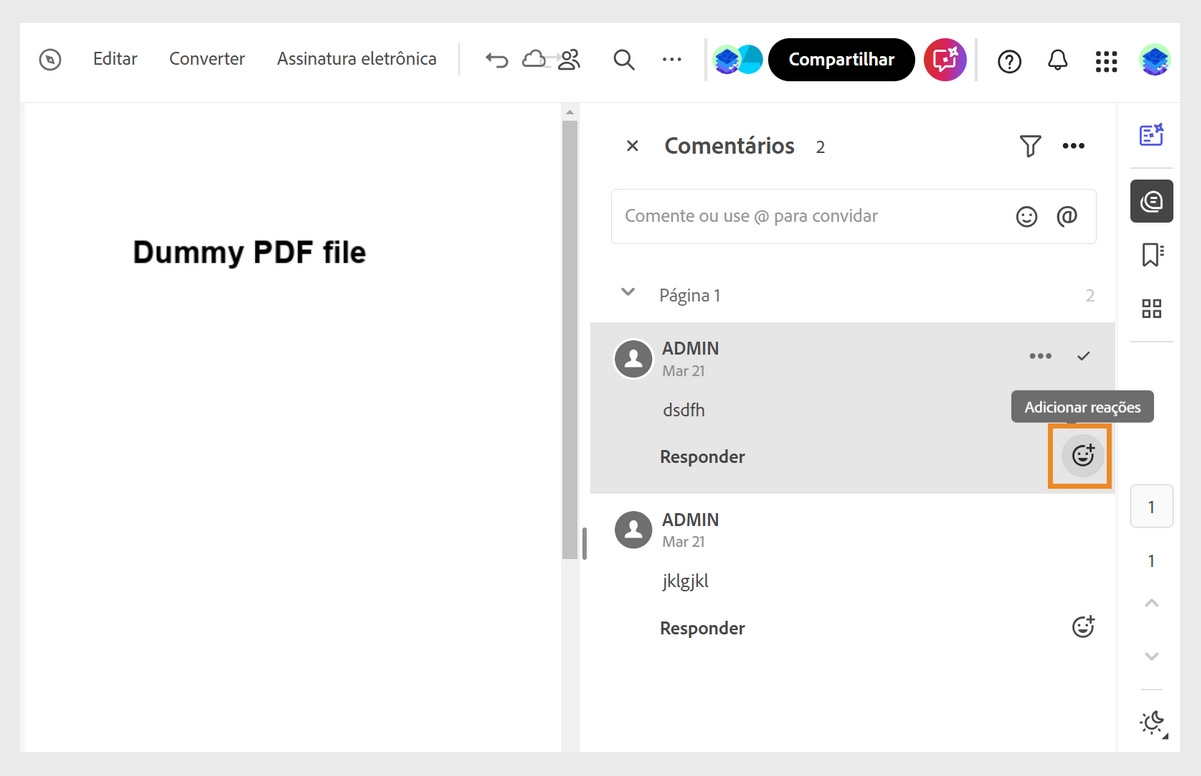Open the notifications bell

(x=1057, y=60)
